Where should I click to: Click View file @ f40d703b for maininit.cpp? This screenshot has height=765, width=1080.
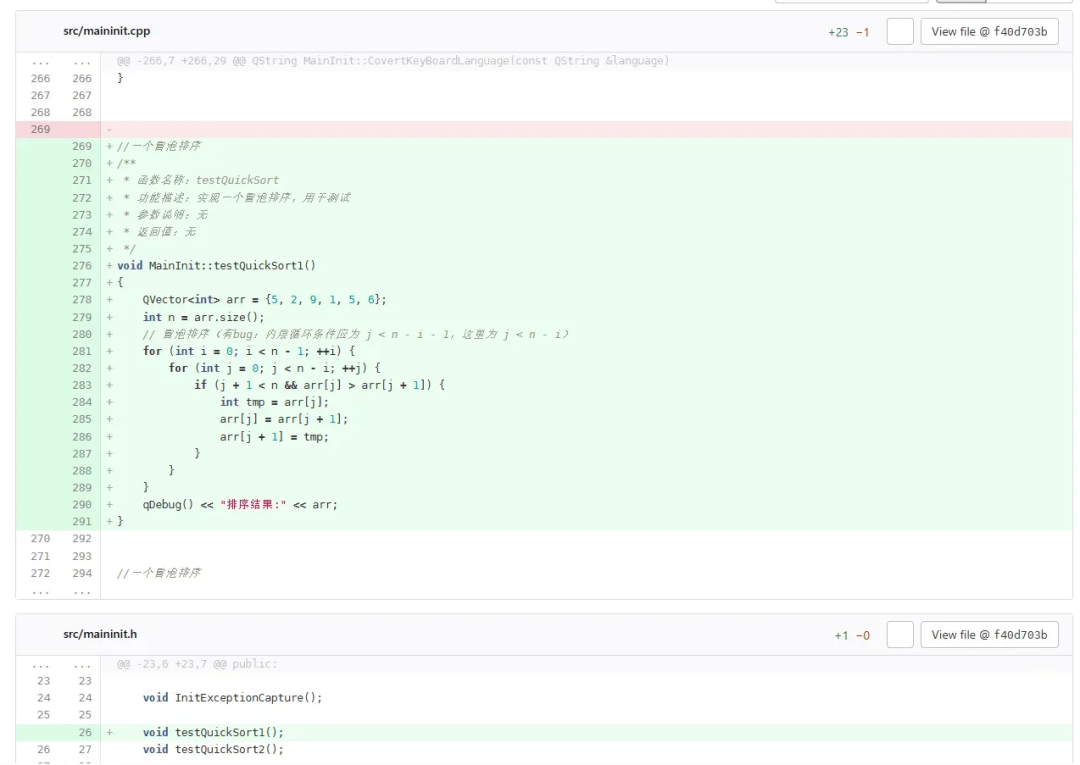pyautogui.click(x=989, y=32)
